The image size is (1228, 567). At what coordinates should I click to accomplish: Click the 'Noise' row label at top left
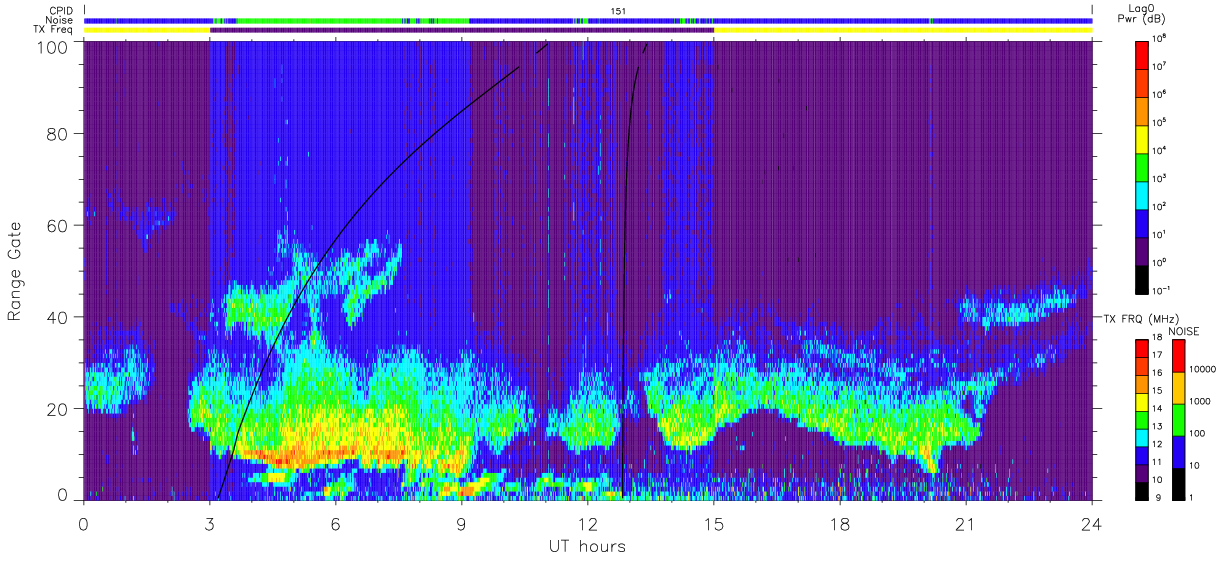(58, 20)
